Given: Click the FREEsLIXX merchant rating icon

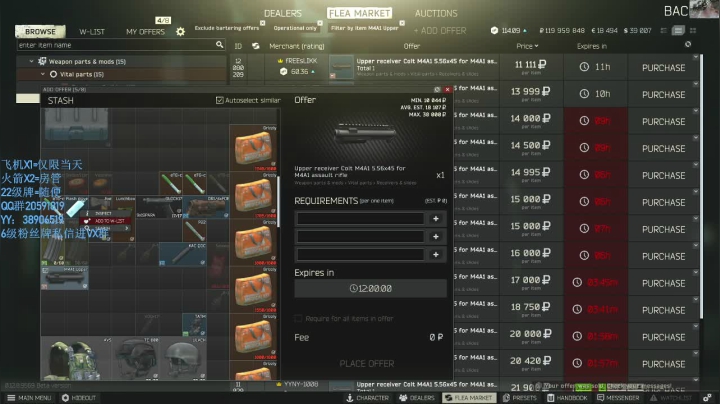Looking at the screenshot, I should point(283,71).
